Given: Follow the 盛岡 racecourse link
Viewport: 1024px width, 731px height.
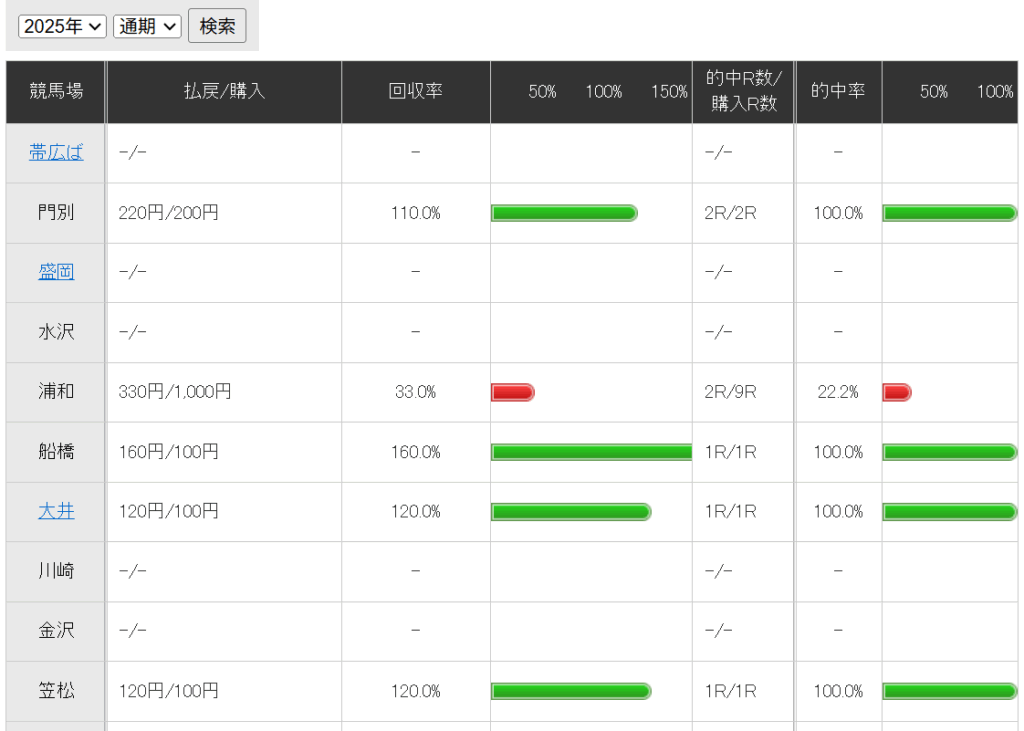Looking at the screenshot, I should (56, 272).
